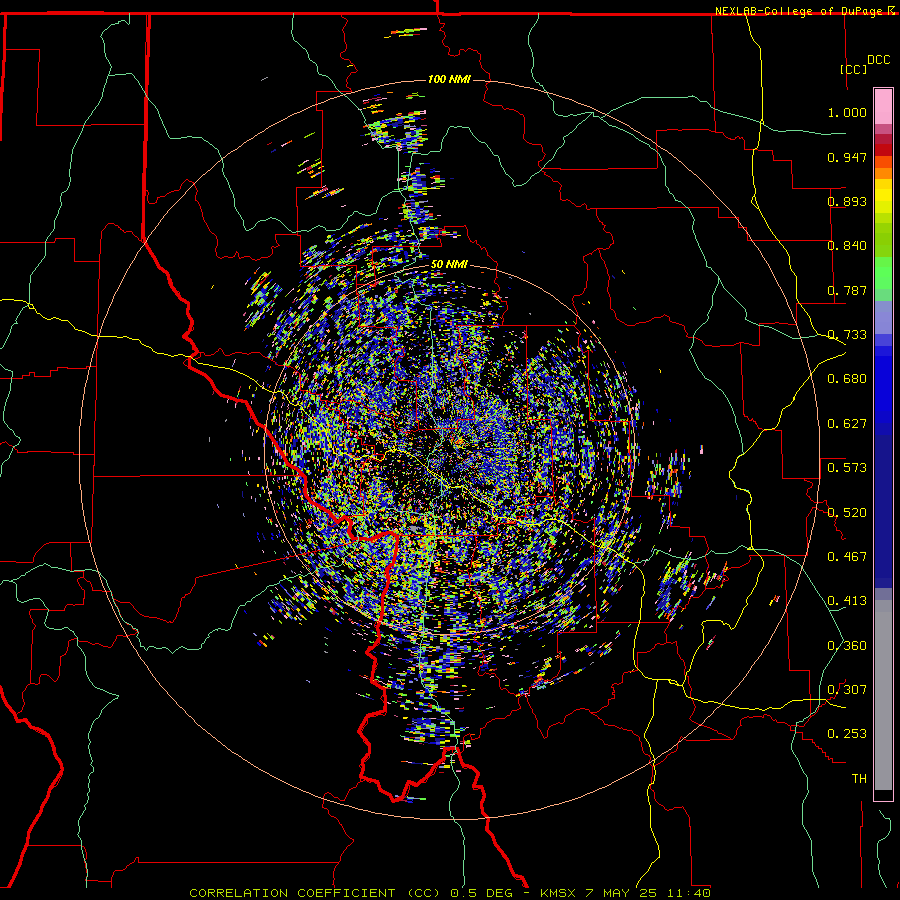The width and height of the screenshot is (900, 900).
Task: Click the 1.000 scale value
Action: [847, 112]
